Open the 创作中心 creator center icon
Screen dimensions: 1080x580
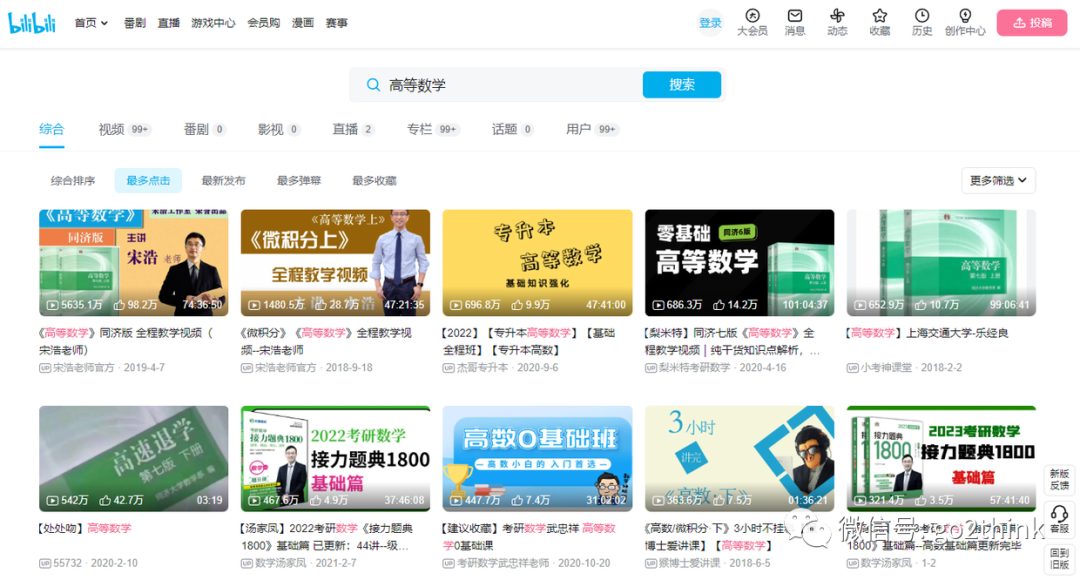click(x=964, y=22)
